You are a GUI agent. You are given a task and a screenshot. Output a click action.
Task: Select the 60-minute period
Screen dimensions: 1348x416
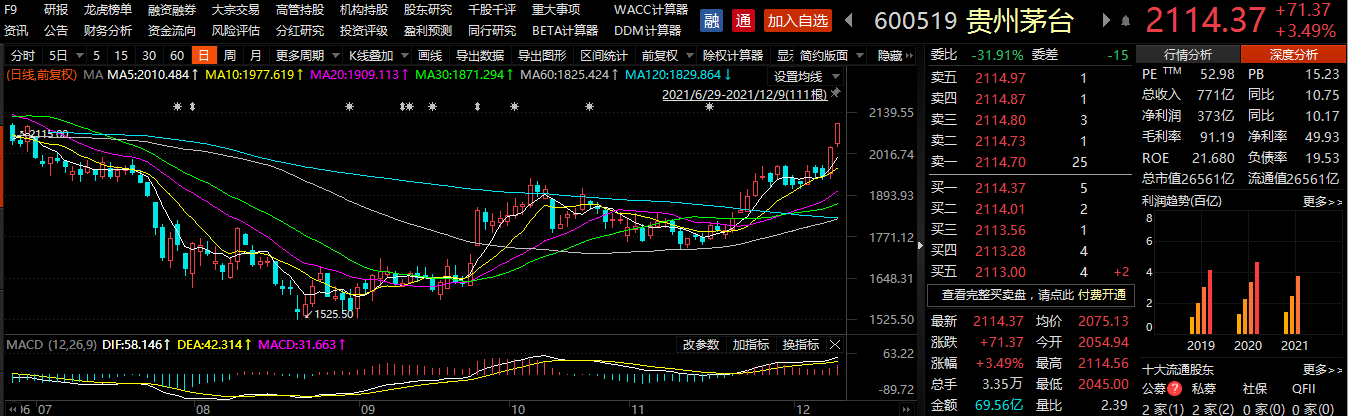(x=177, y=55)
